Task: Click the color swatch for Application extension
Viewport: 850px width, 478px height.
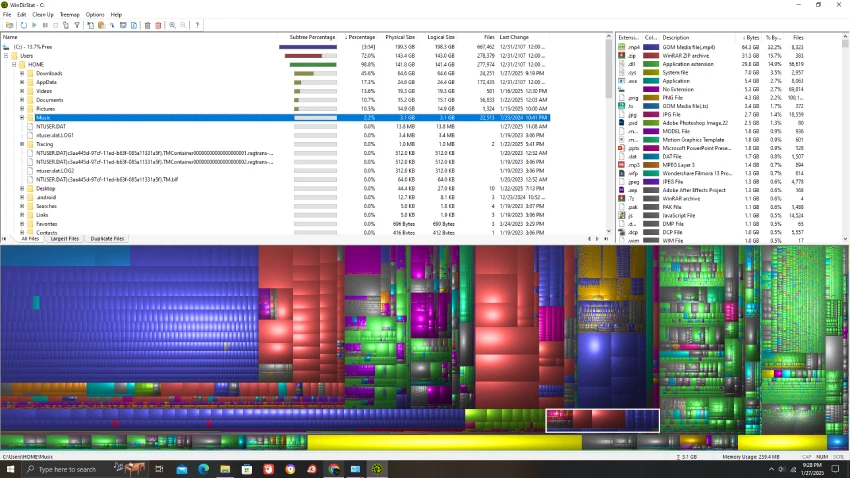Action: point(651,64)
